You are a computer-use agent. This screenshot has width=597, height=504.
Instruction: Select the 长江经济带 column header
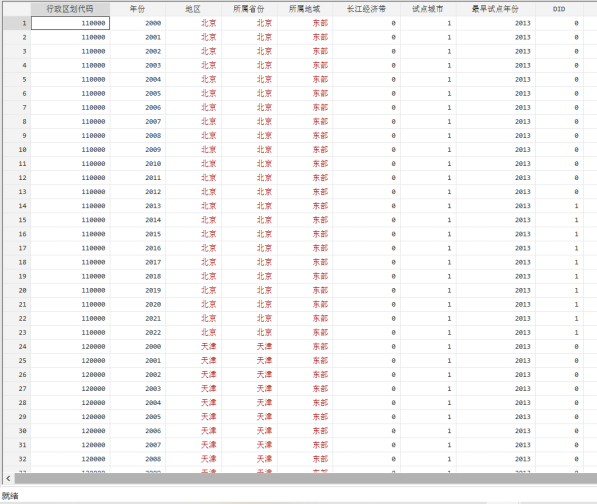(x=366, y=9)
